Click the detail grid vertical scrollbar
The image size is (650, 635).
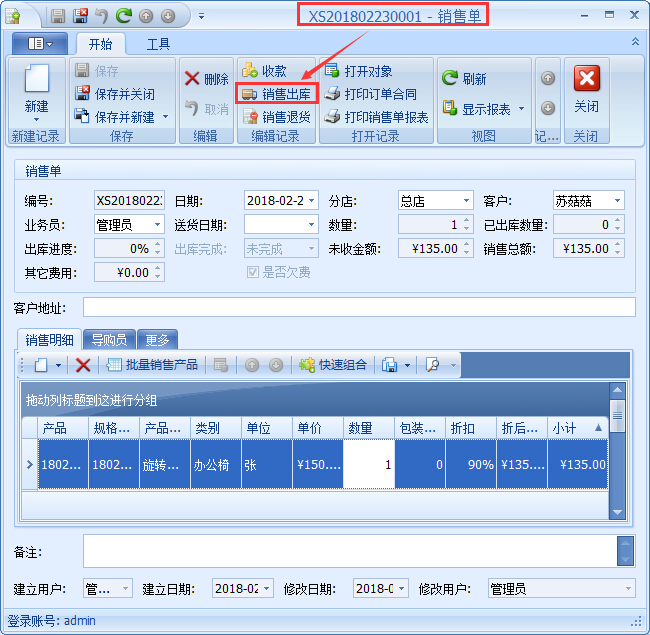(618, 460)
